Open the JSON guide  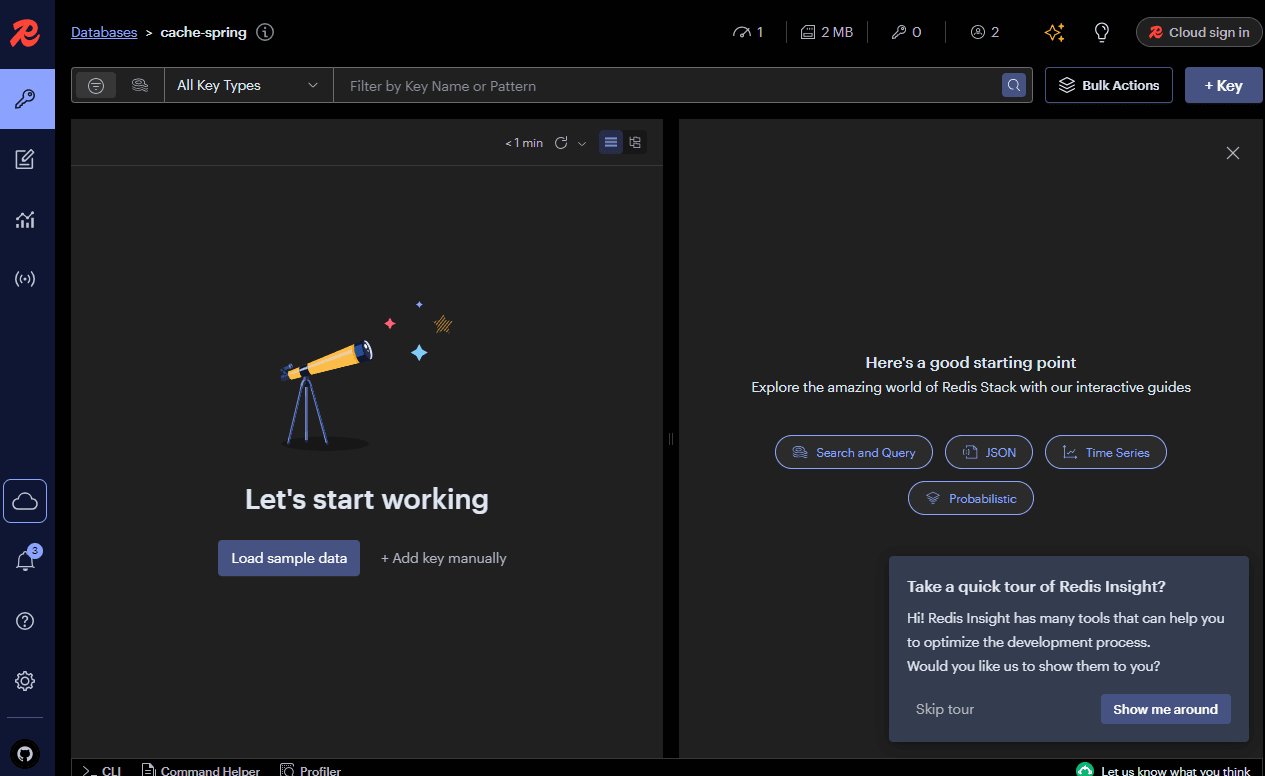click(x=990, y=452)
